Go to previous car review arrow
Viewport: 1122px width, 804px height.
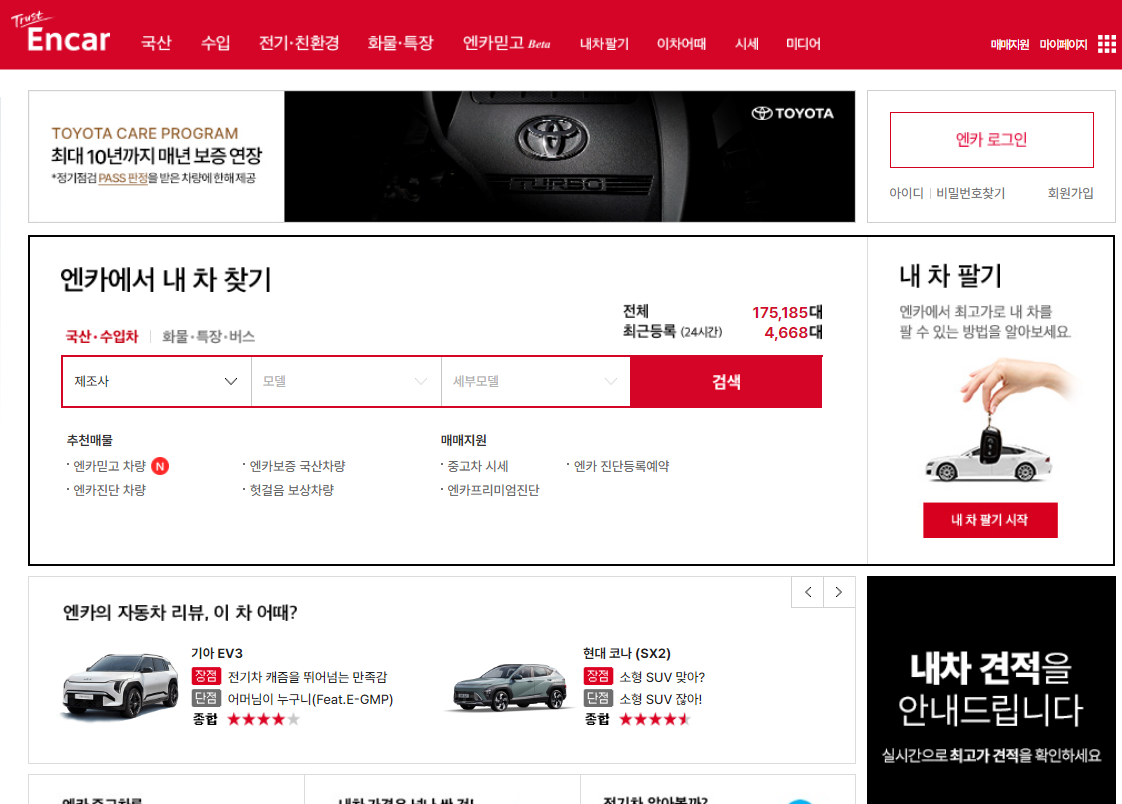tap(808, 592)
